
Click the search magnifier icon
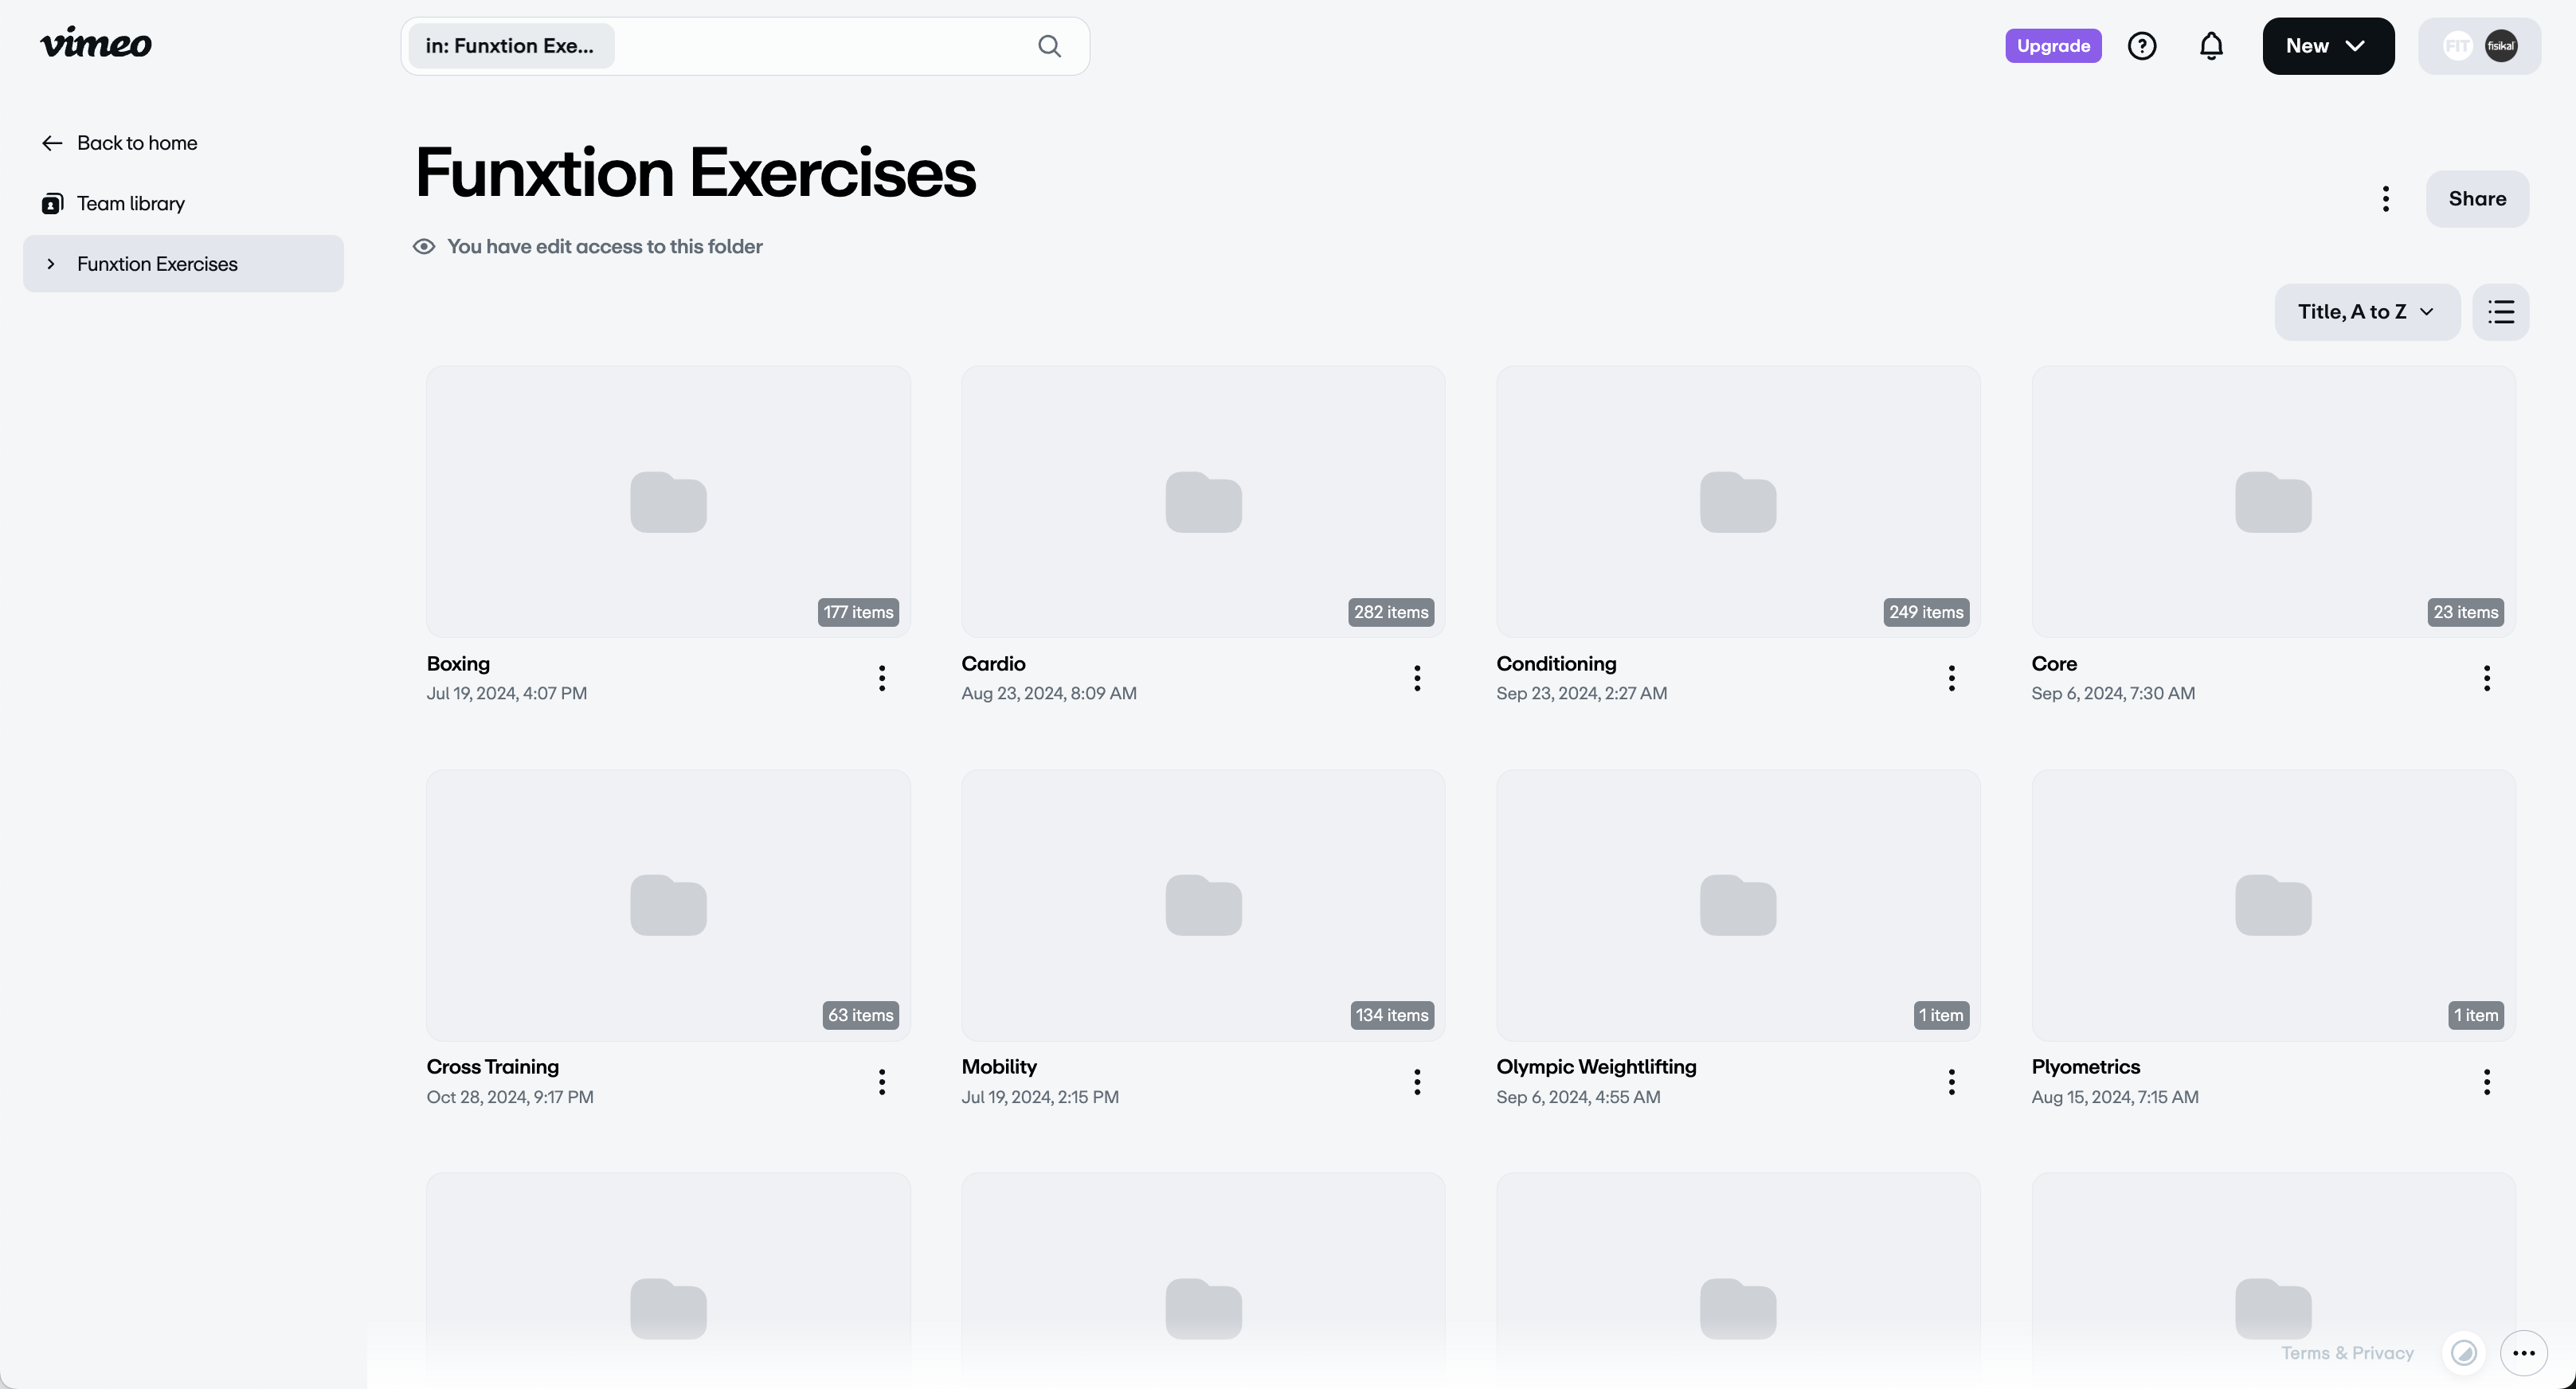tap(1049, 46)
